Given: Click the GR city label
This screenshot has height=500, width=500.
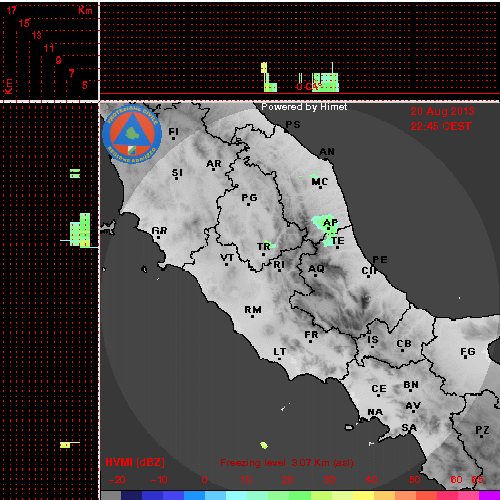Looking at the screenshot, I should click(159, 230).
